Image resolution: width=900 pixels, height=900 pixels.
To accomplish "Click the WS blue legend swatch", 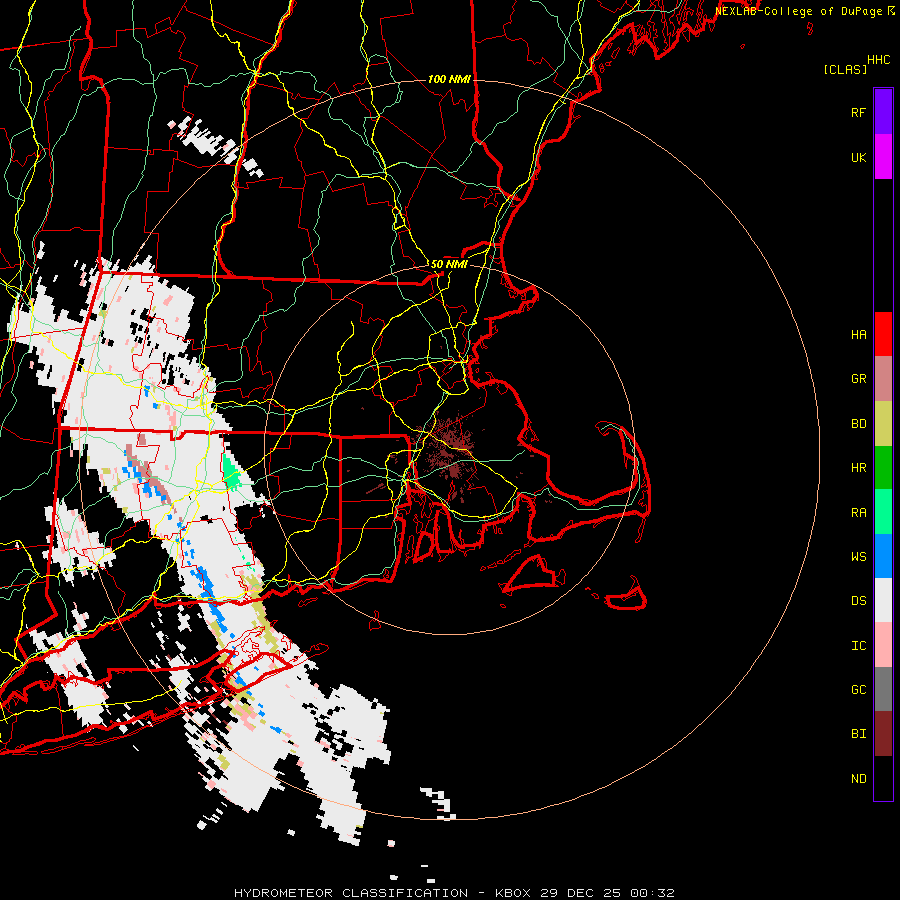I will coord(883,556).
